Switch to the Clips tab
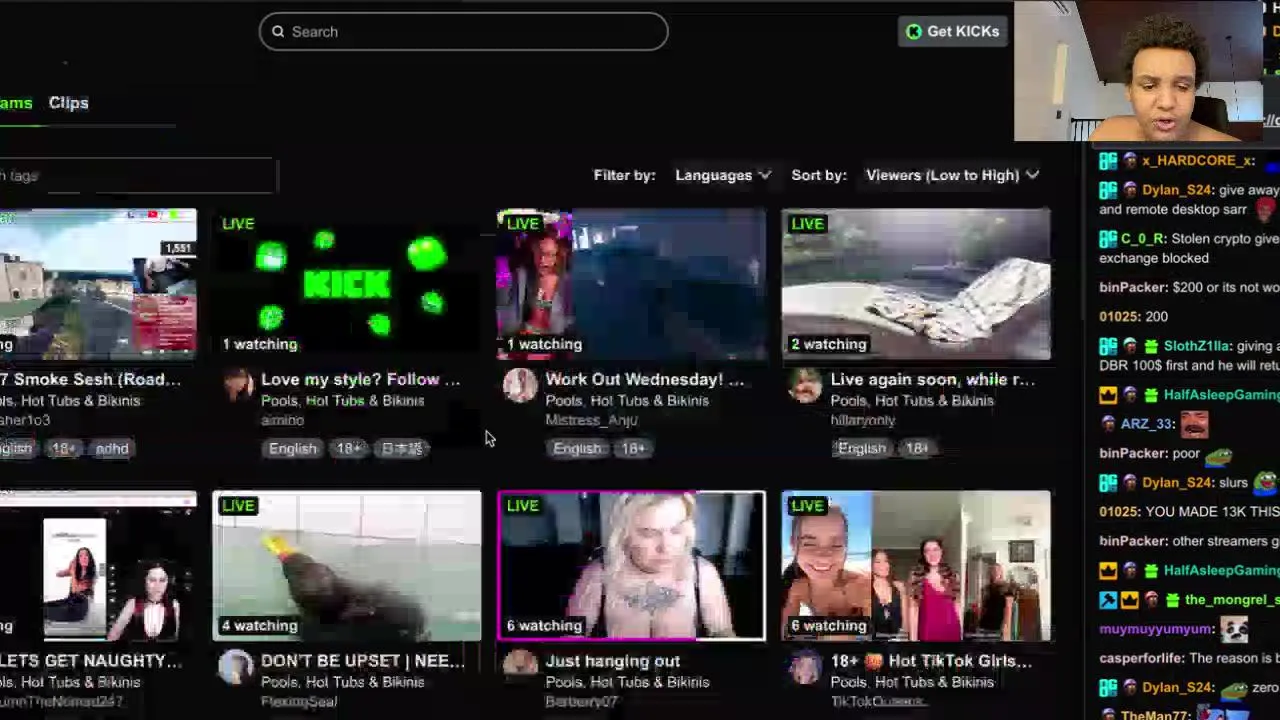 click(x=68, y=103)
